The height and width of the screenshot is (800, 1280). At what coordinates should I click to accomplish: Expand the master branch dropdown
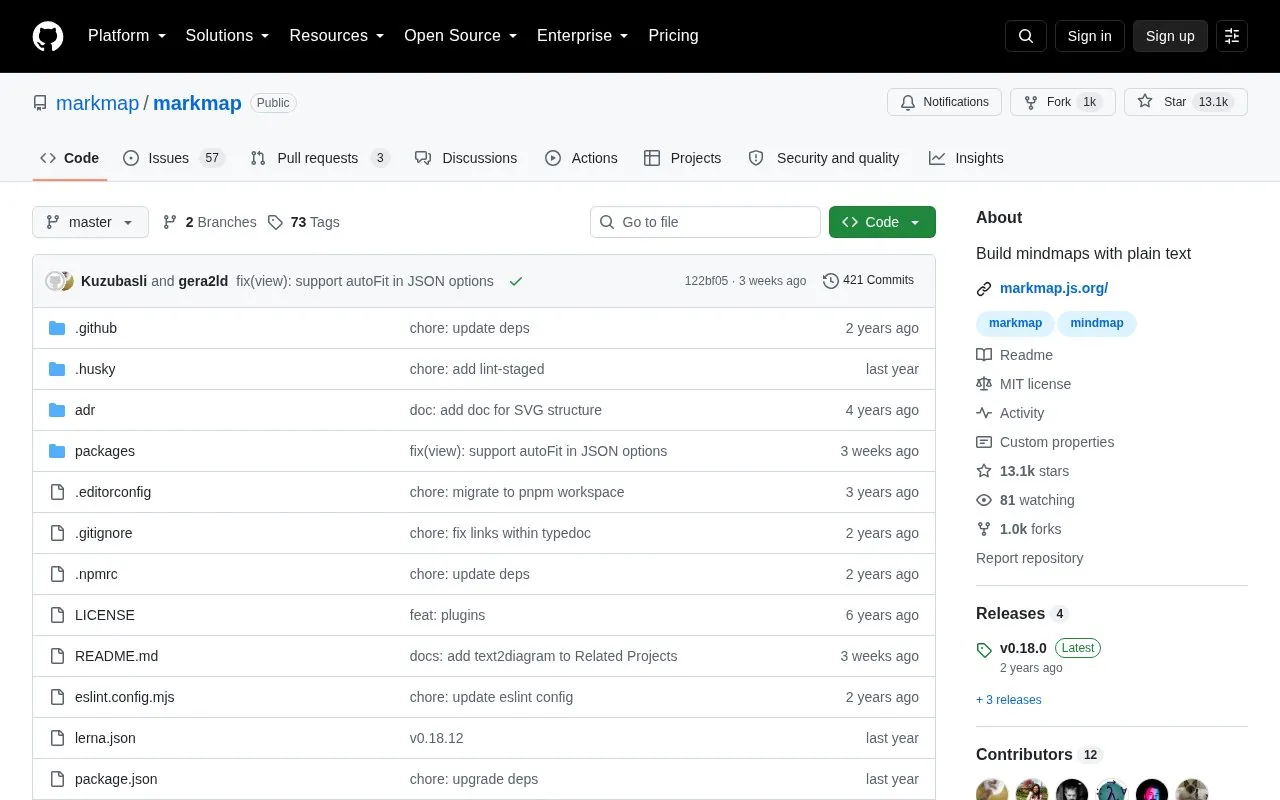pos(90,222)
